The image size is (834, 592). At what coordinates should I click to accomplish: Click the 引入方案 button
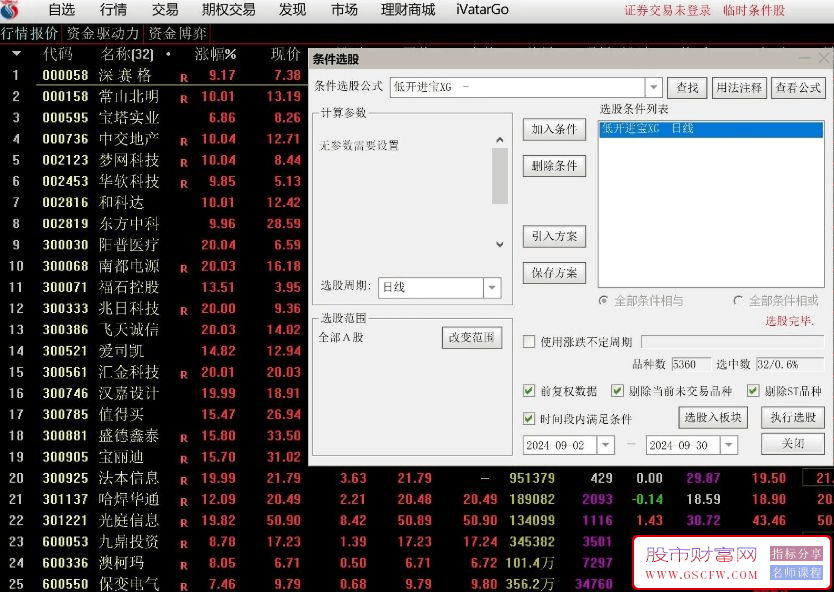pos(554,236)
